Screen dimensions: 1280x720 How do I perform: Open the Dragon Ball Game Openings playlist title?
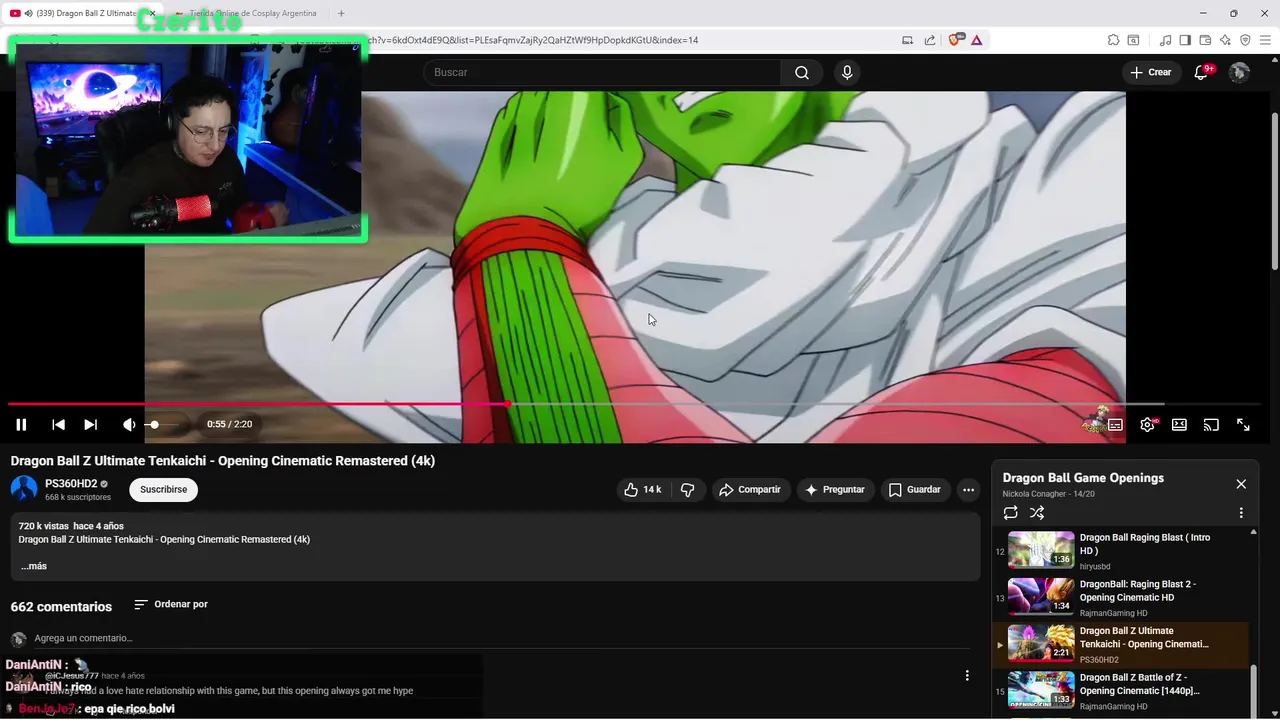1083,478
